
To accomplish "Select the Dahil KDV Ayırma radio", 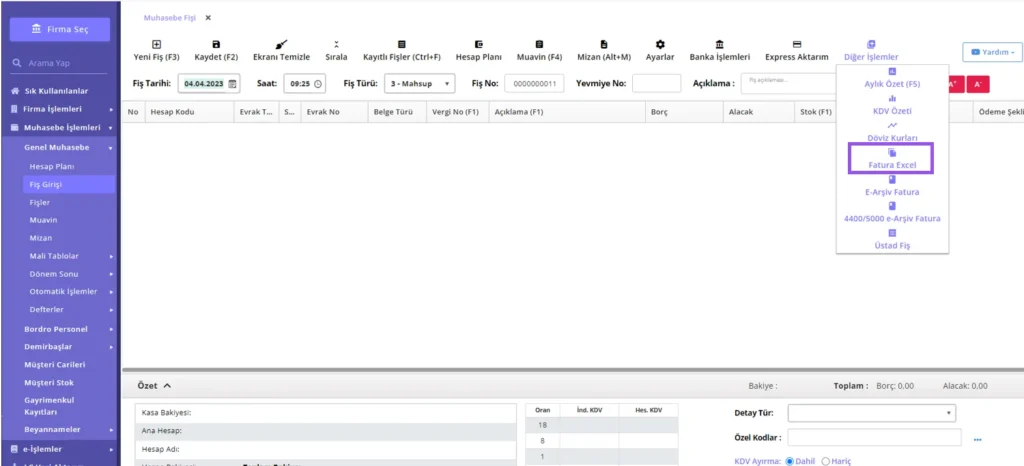I will (x=790, y=461).
